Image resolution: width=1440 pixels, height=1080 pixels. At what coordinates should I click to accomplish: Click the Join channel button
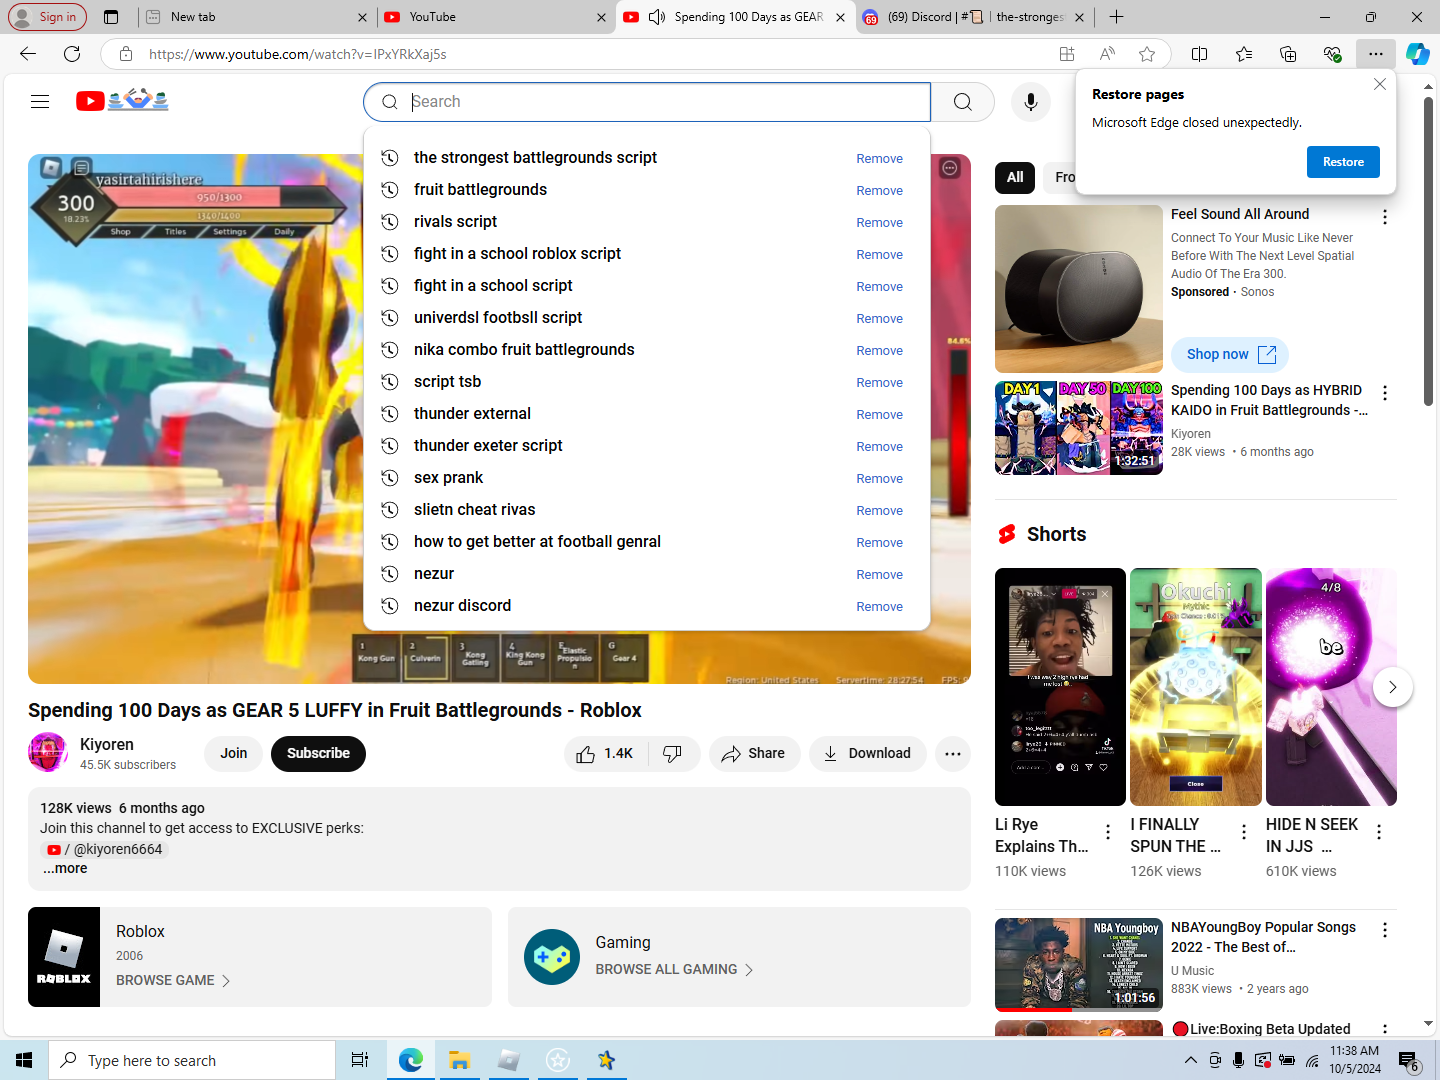tap(233, 754)
